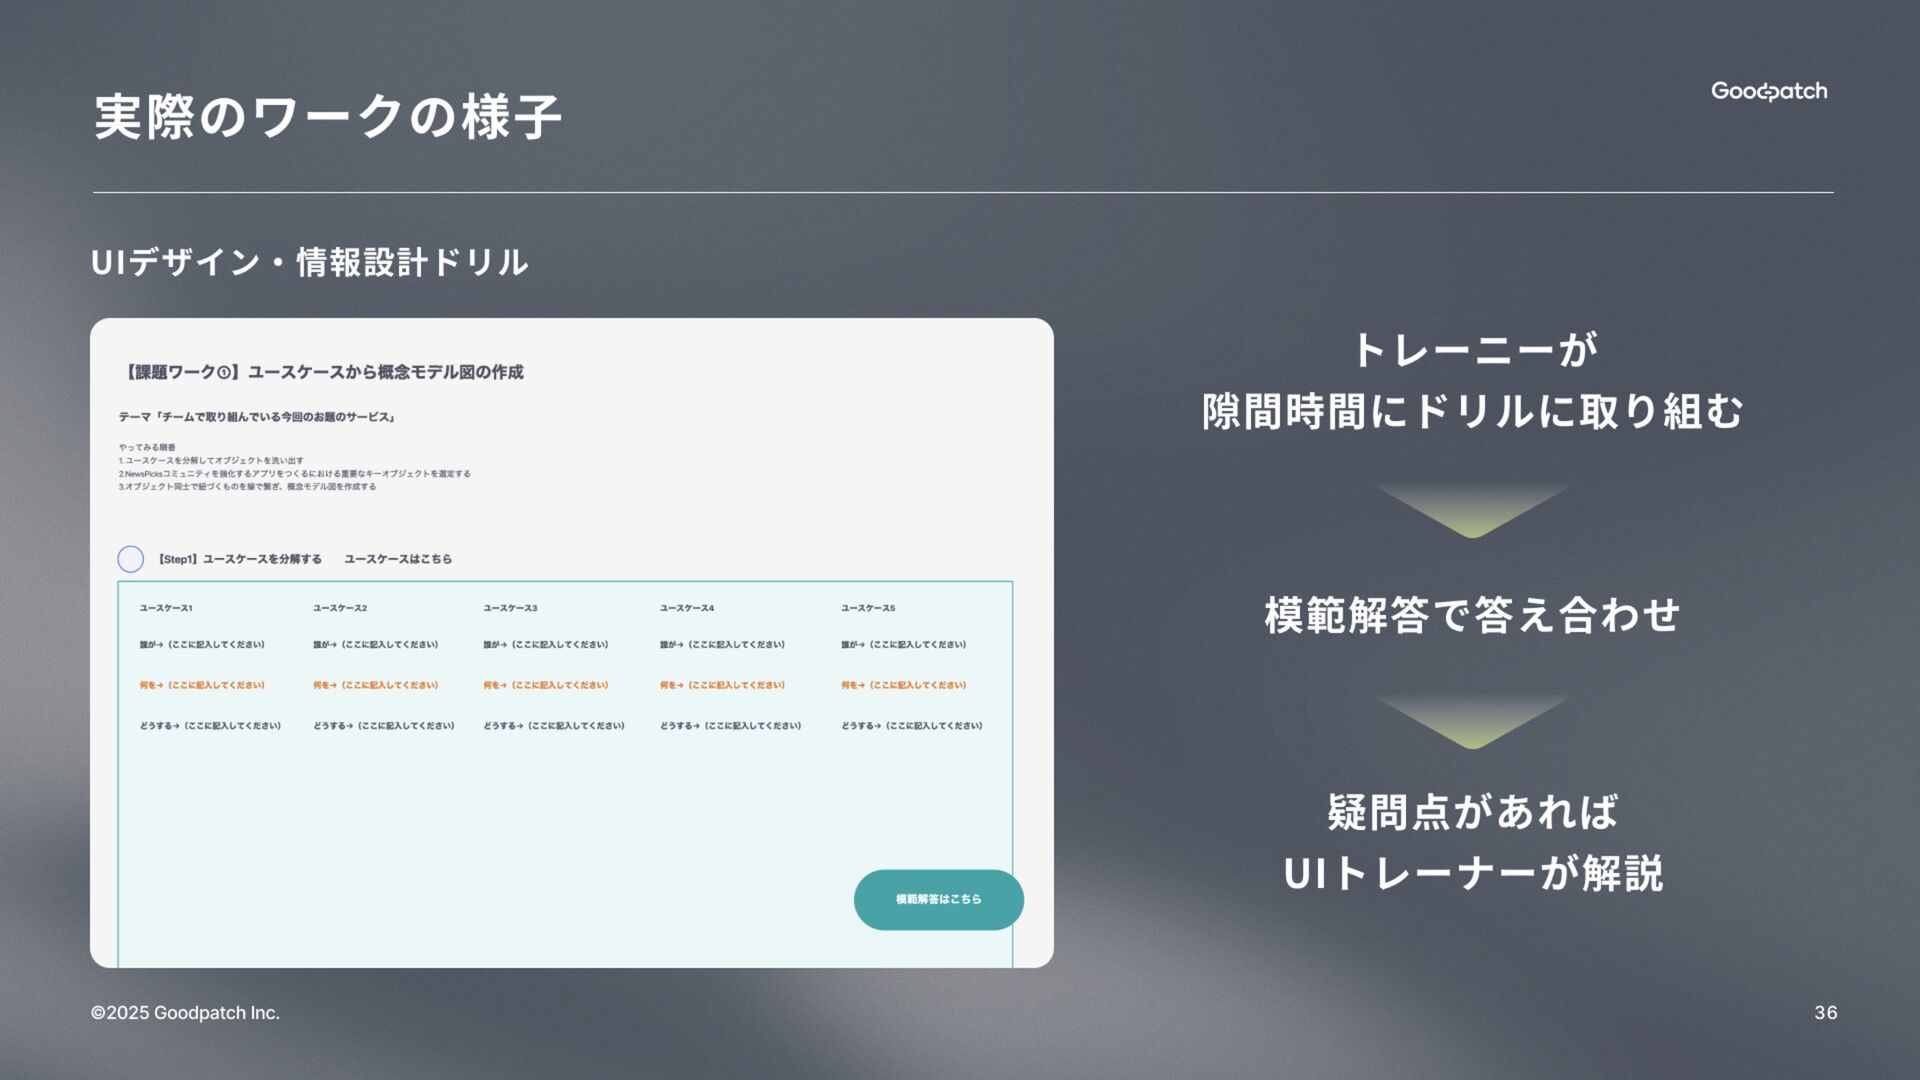Click the Goodpatch logo
This screenshot has height=1080, width=1920.
[1768, 91]
